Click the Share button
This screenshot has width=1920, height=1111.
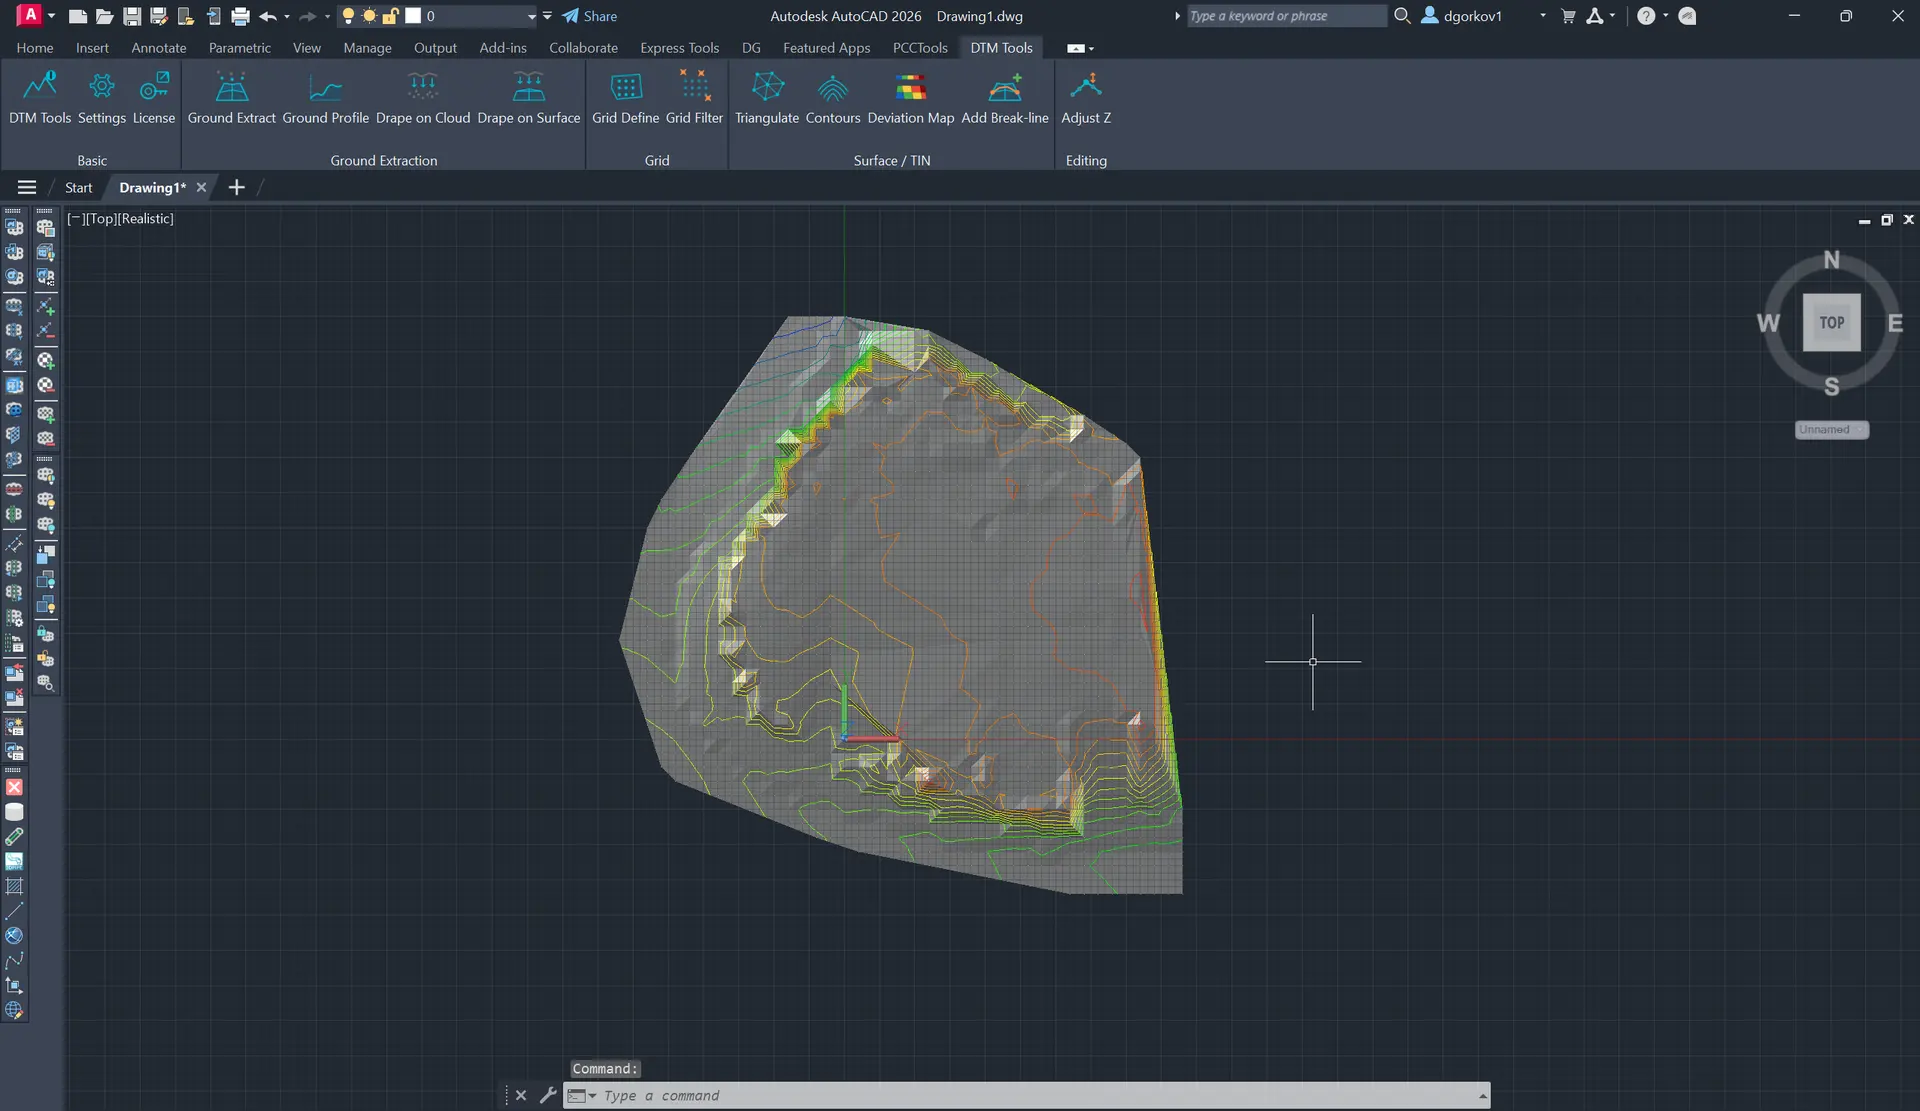click(x=589, y=16)
